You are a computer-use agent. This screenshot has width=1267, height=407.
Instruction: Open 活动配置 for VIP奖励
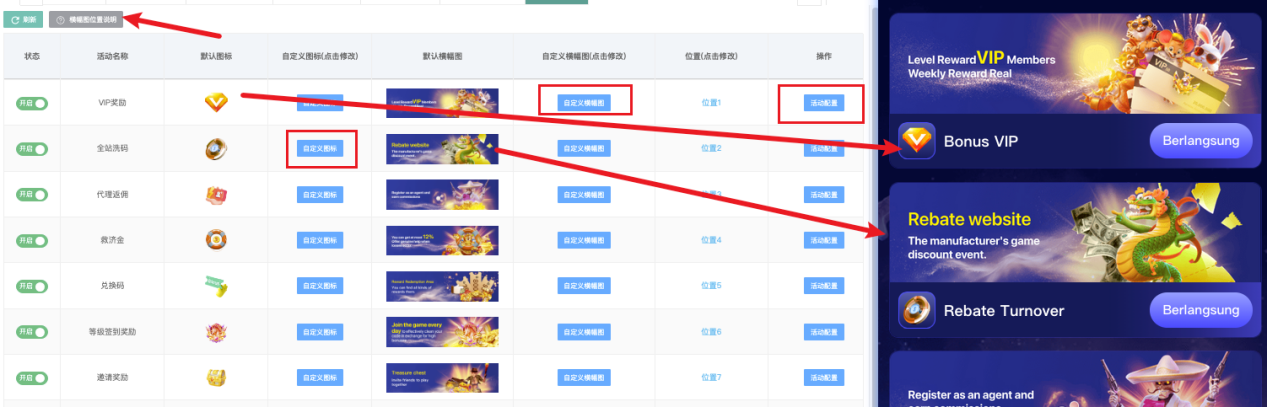click(824, 102)
